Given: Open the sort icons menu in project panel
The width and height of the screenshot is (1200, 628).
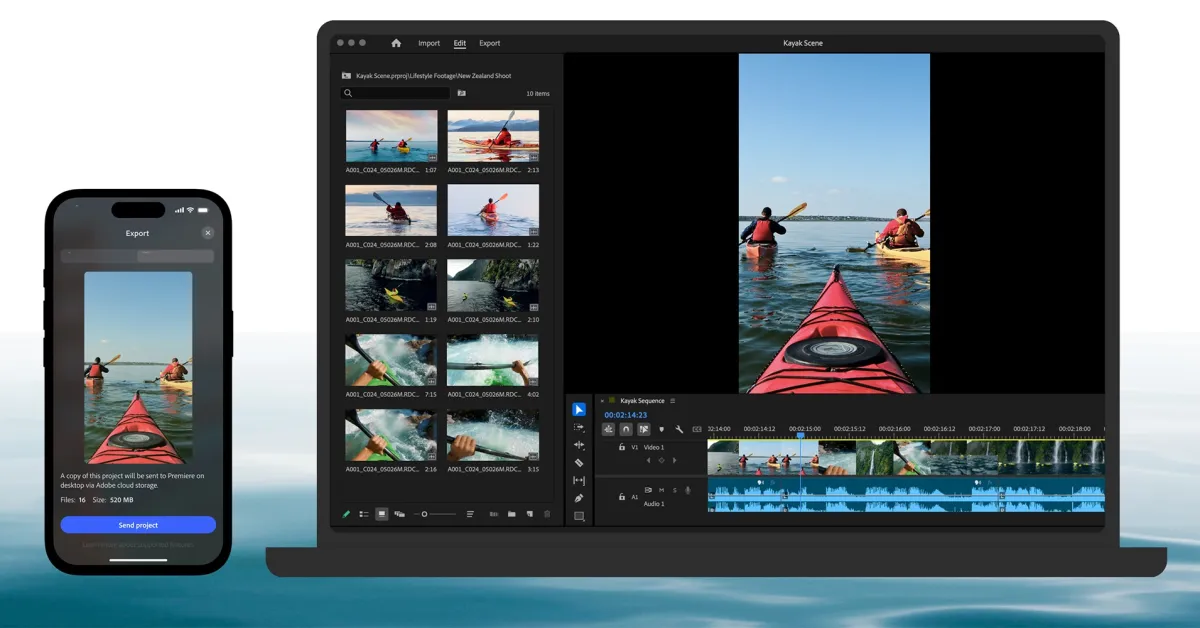Looking at the screenshot, I should [x=470, y=514].
